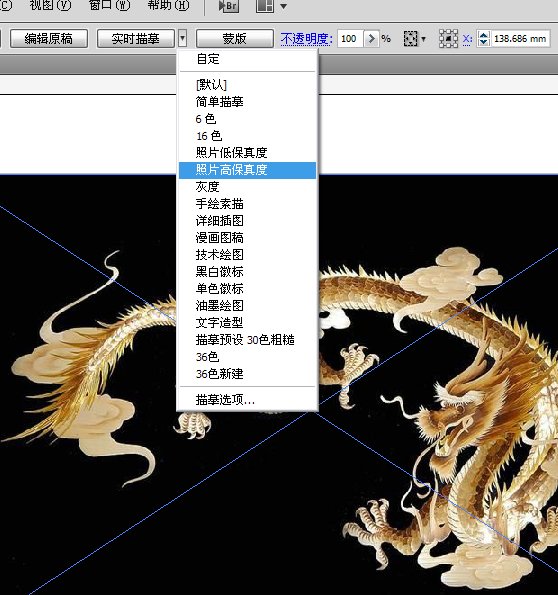The image size is (558, 595).
Task: Click the dashed-square align-to selection icon
Action: tap(410, 39)
